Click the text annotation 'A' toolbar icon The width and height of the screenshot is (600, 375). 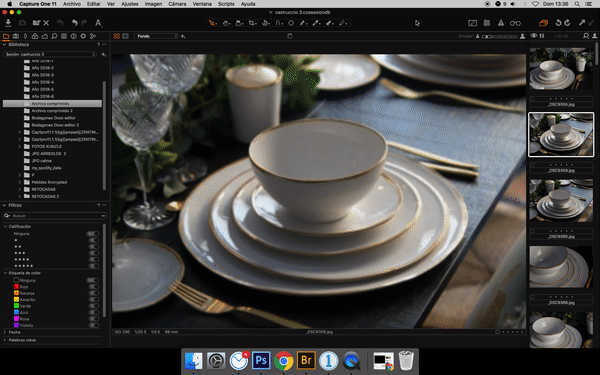(98, 23)
